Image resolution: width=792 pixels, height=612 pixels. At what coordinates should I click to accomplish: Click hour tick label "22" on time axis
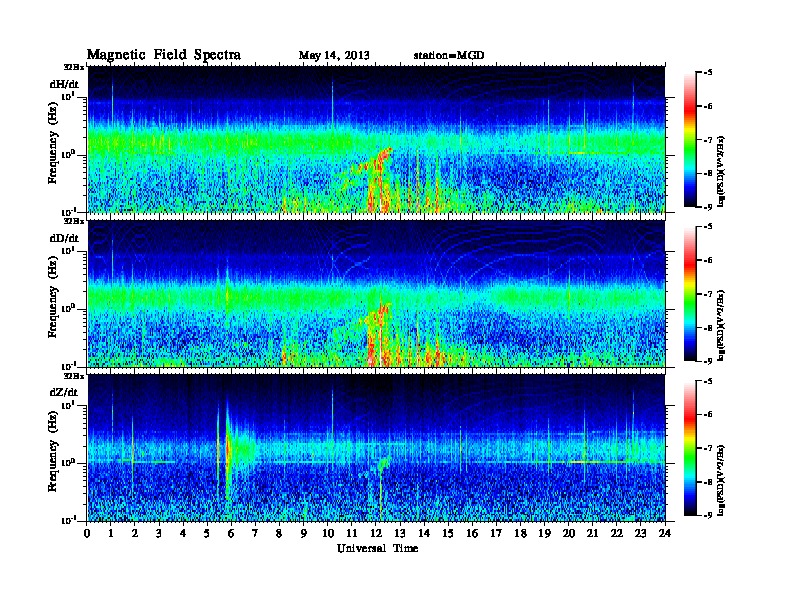click(617, 534)
